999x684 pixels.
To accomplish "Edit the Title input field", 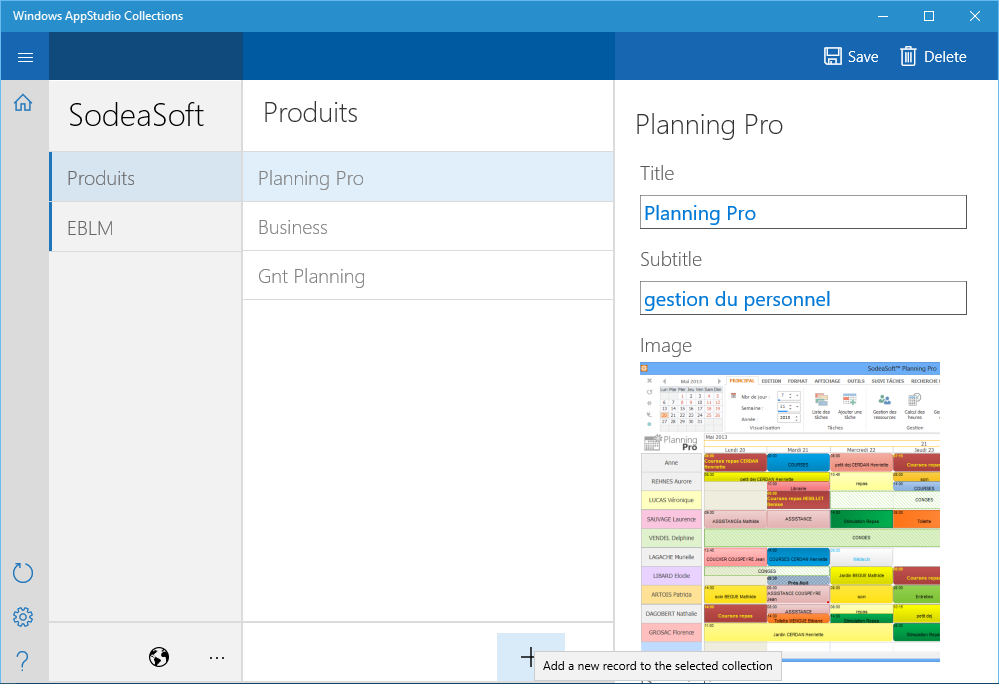I will [x=803, y=212].
